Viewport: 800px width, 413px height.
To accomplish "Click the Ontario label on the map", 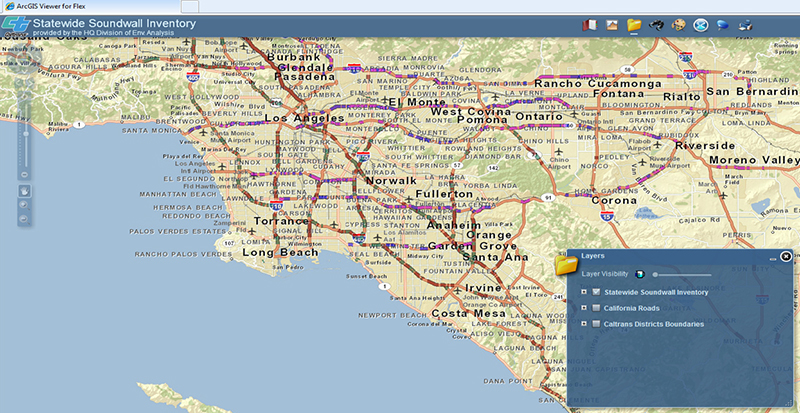I will click(x=538, y=116).
